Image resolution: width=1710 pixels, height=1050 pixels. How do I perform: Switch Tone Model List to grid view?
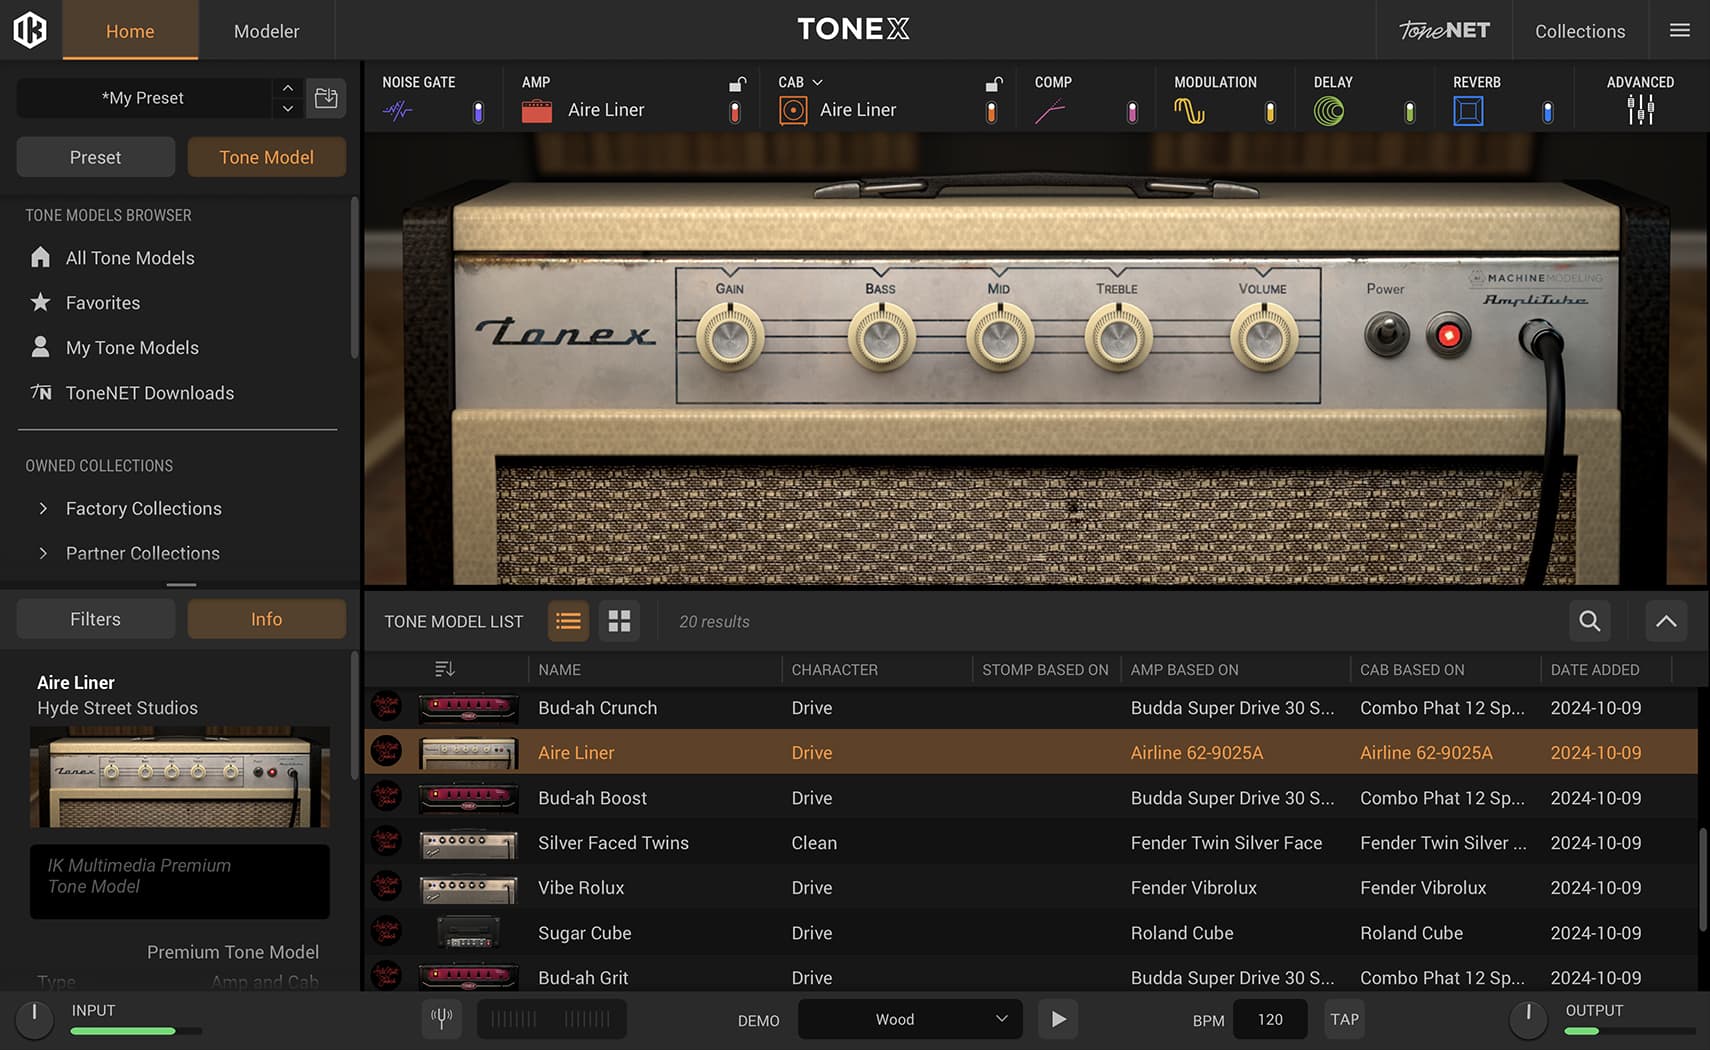coord(619,621)
